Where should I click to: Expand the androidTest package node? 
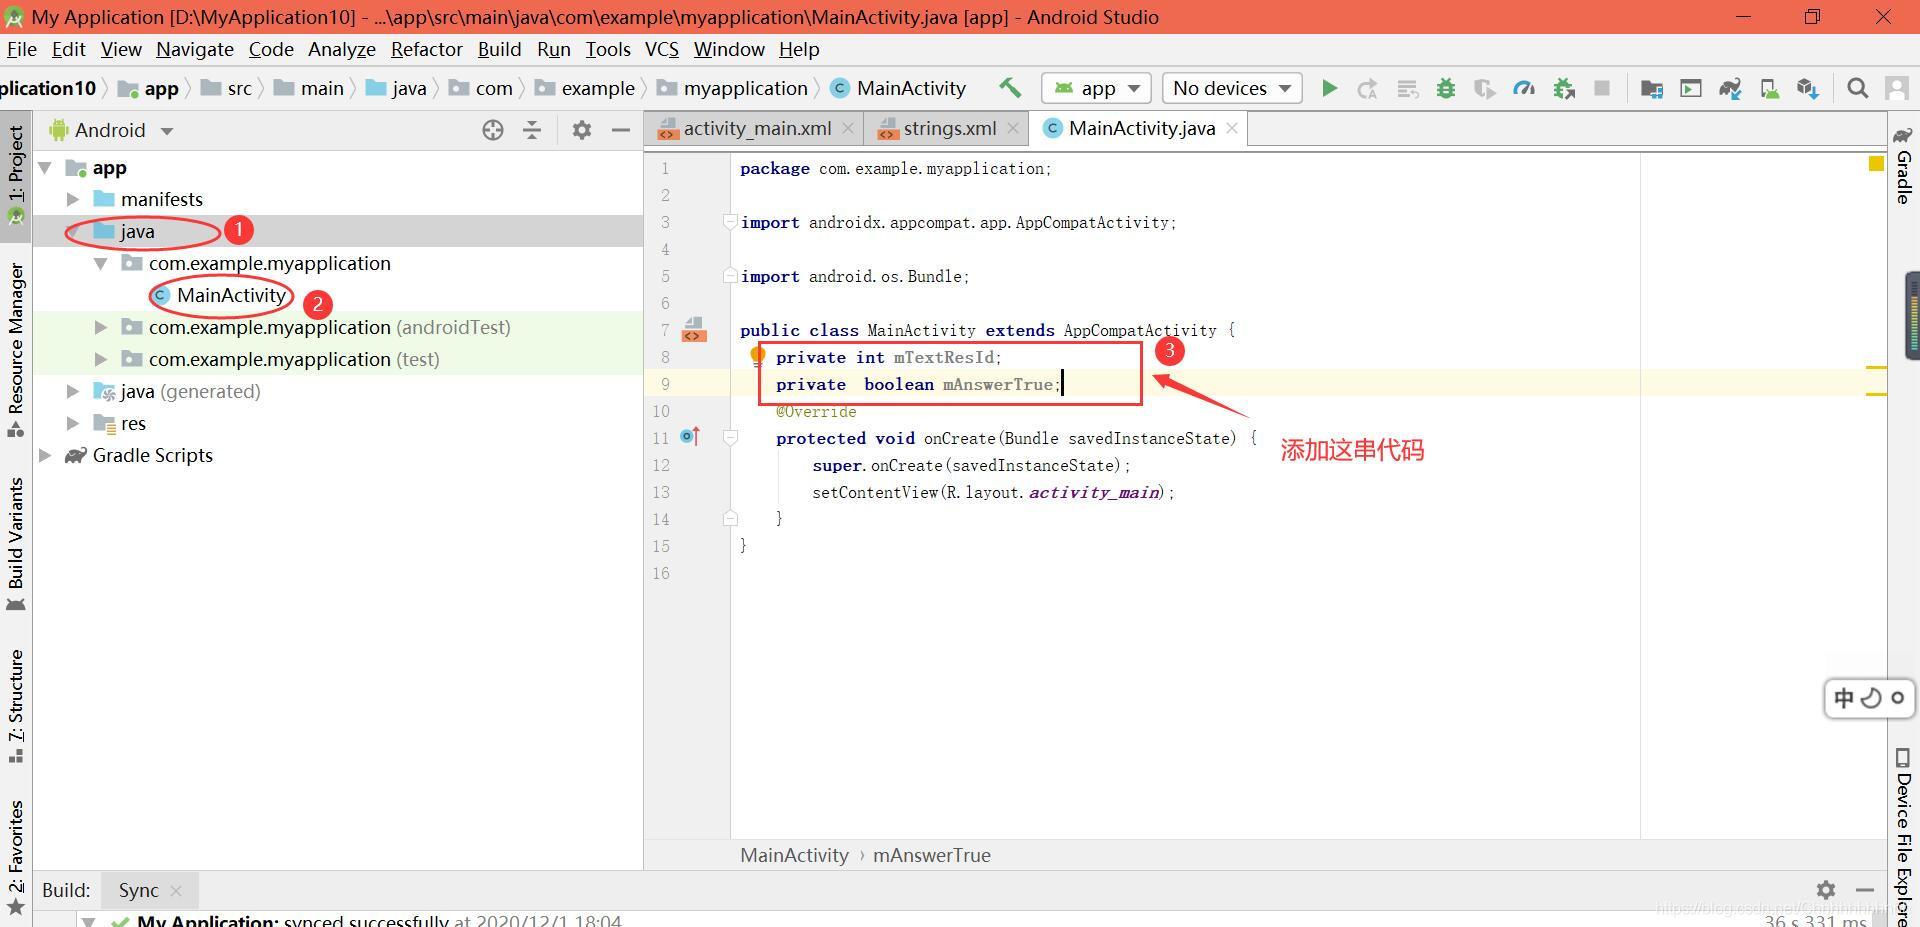[101, 328]
